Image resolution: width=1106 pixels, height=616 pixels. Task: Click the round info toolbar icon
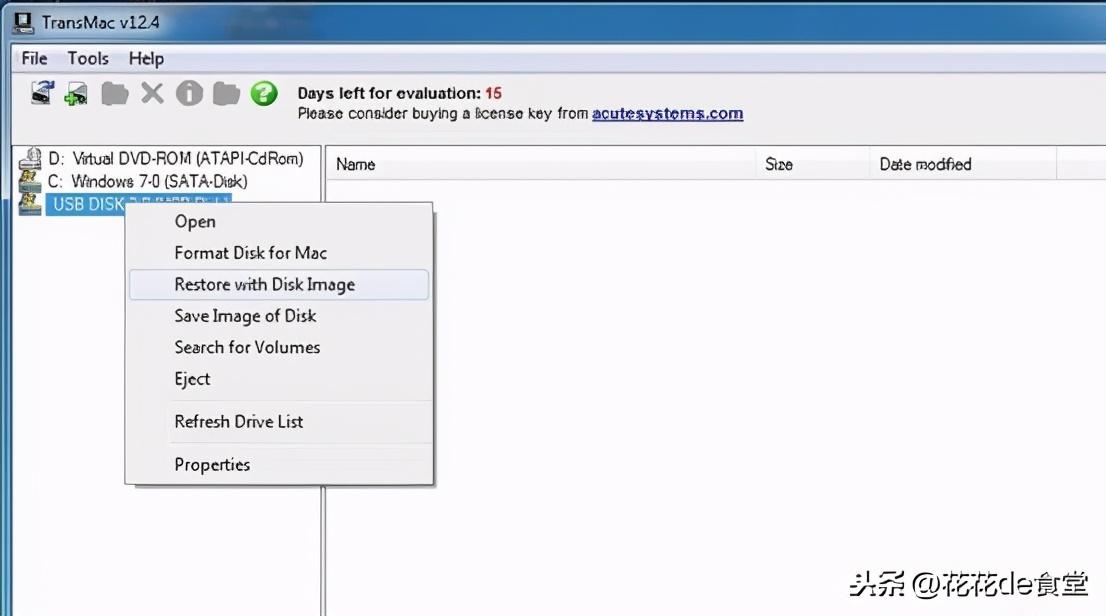click(189, 93)
